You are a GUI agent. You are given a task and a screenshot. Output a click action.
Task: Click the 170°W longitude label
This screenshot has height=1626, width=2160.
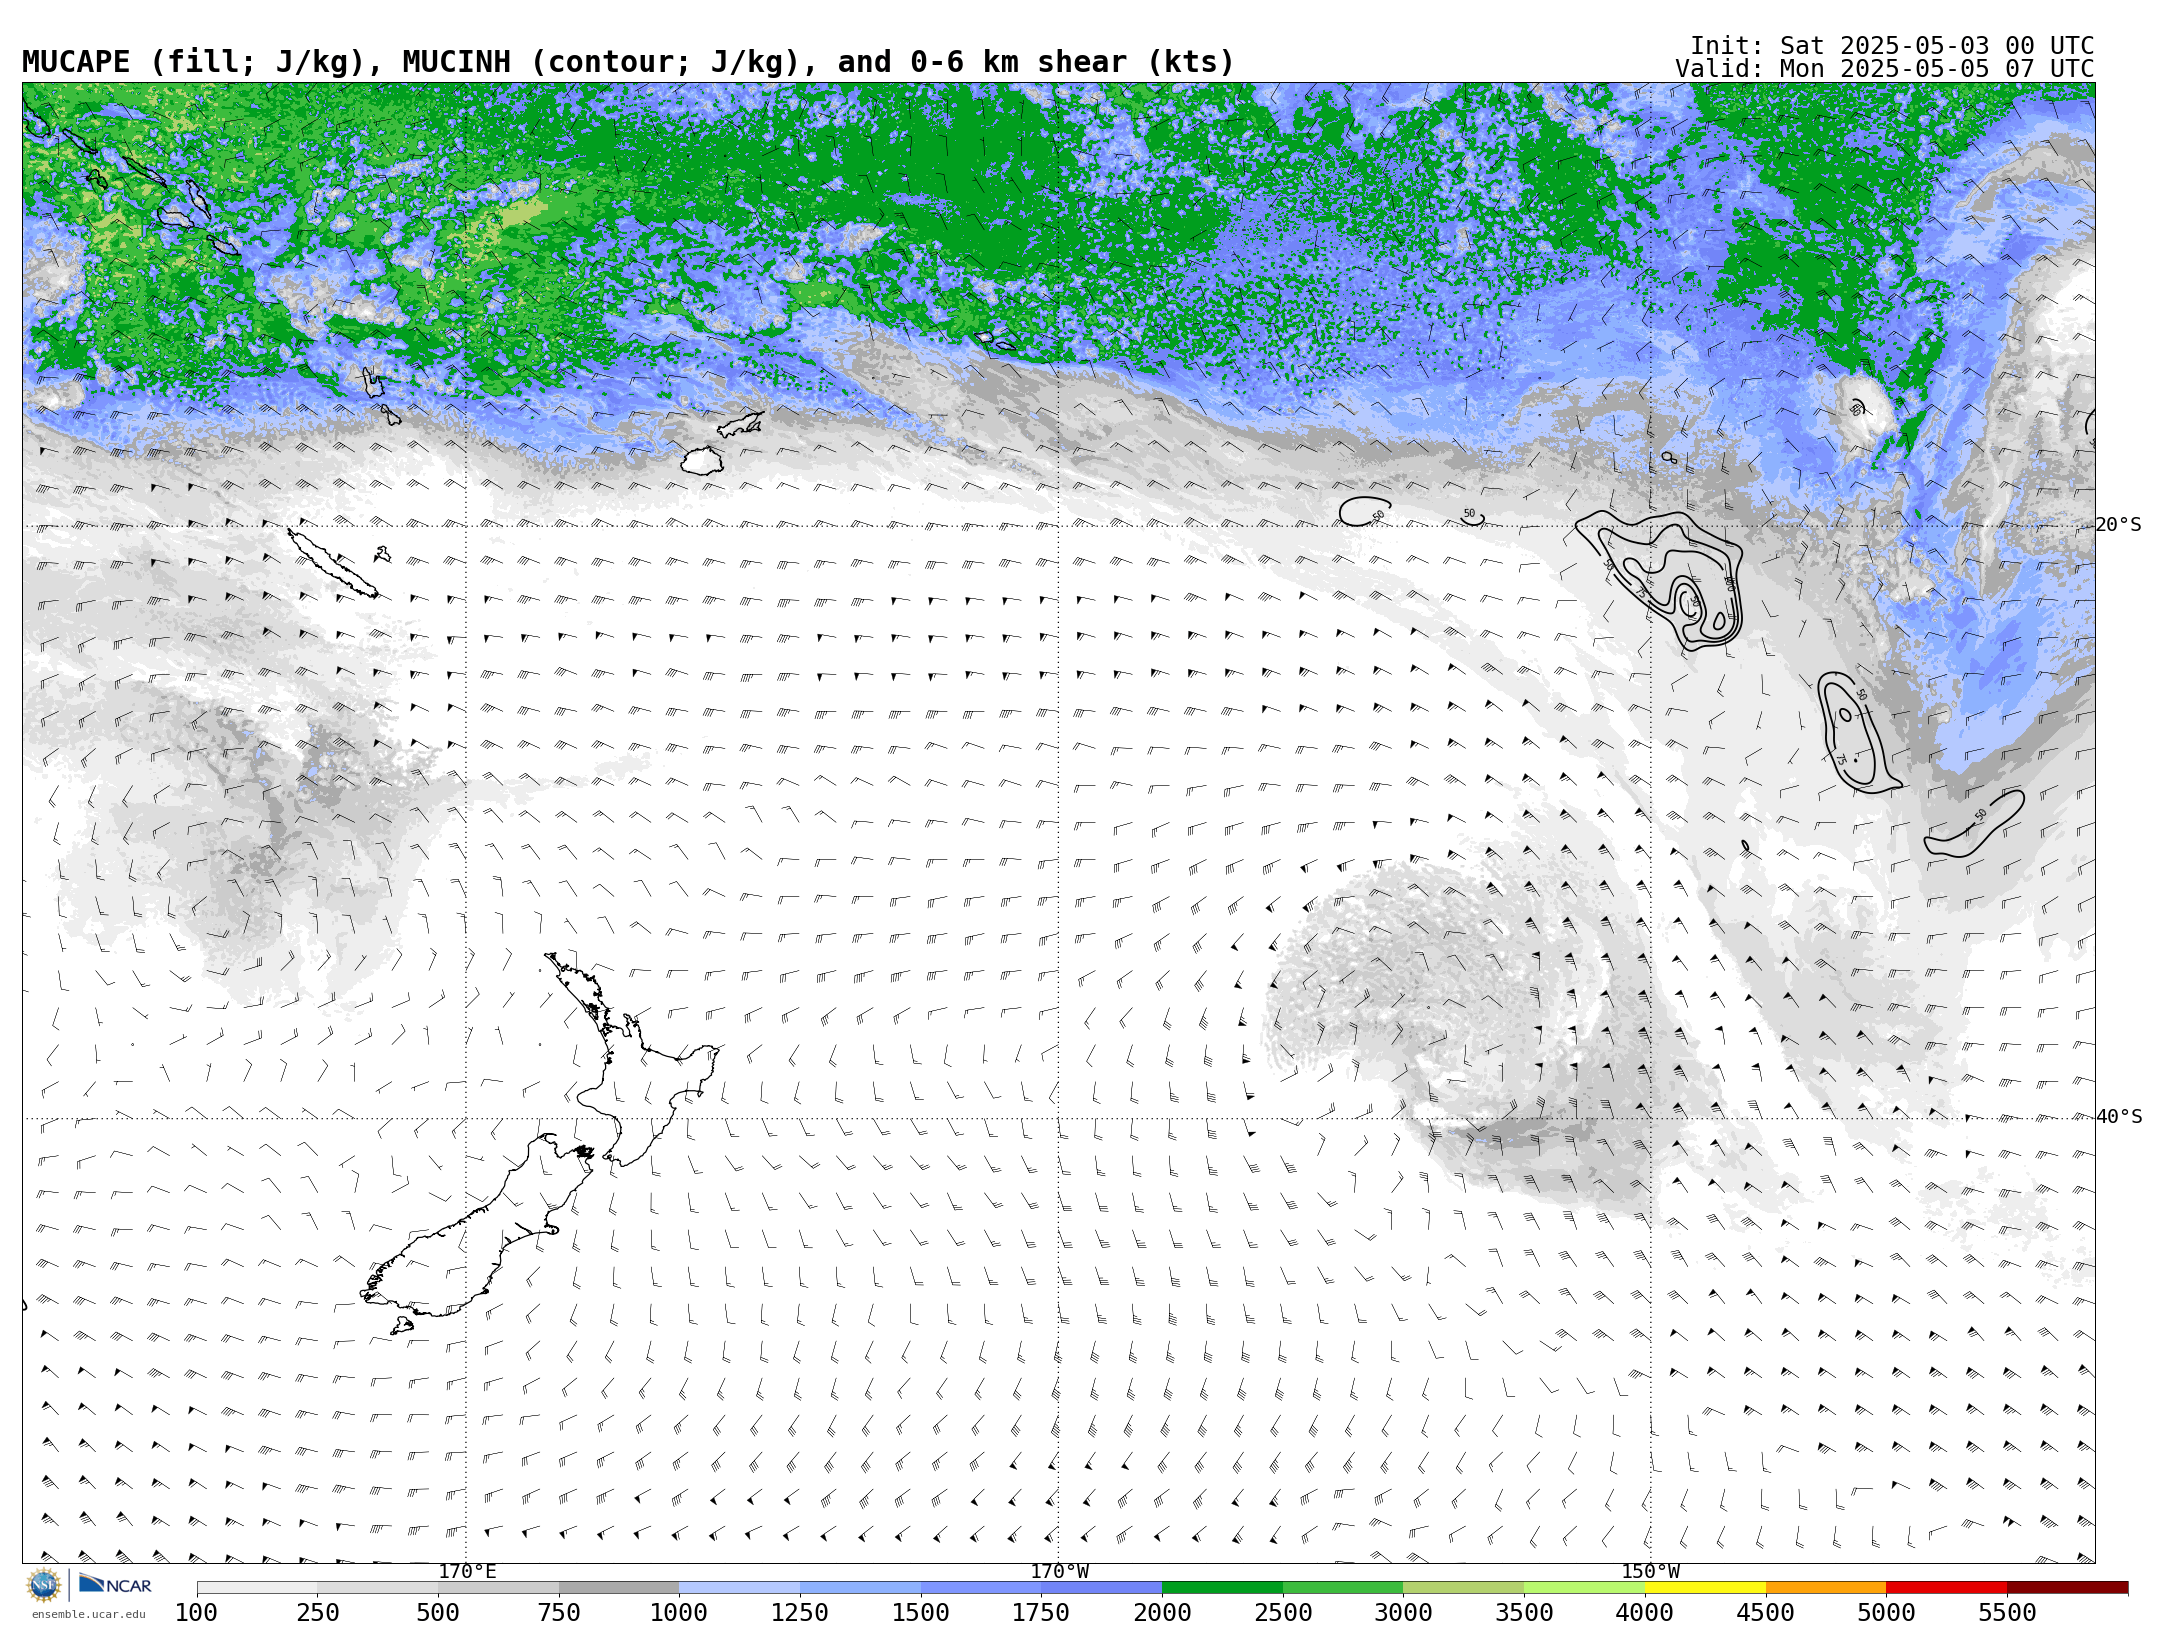[1059, 1571]
